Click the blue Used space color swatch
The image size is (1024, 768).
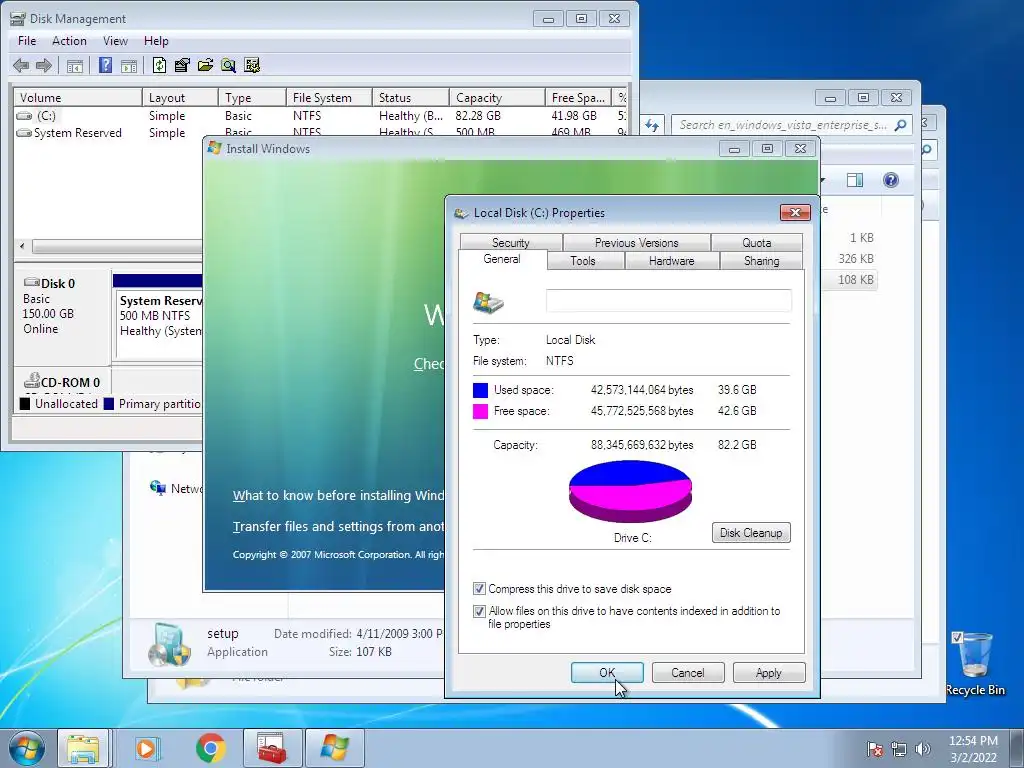pos(480,391)
